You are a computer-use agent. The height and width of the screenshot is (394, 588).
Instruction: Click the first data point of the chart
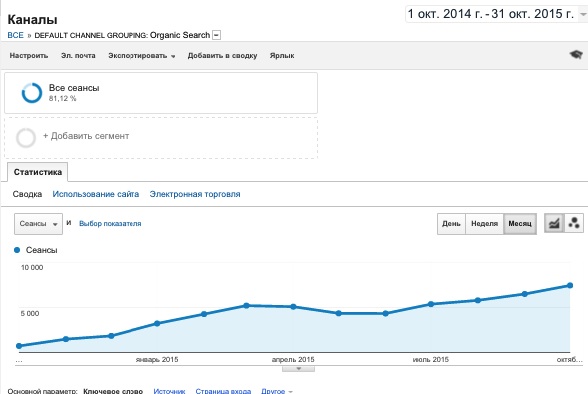coord(19,346)
